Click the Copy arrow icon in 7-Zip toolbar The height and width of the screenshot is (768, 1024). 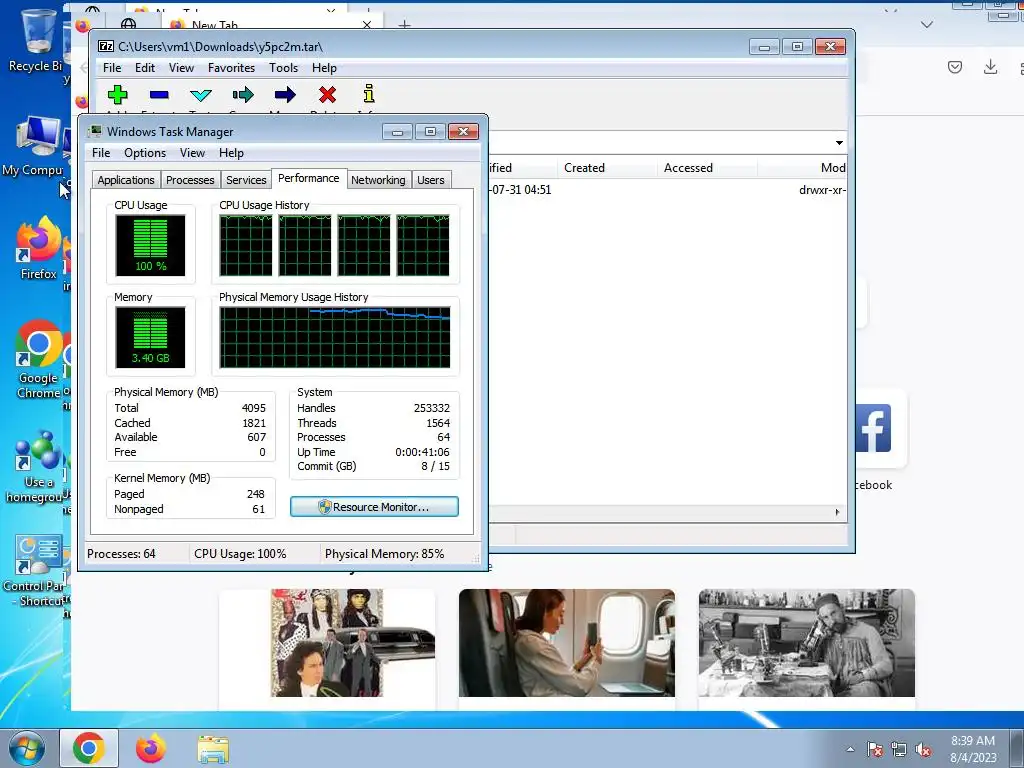click(243, 95)
